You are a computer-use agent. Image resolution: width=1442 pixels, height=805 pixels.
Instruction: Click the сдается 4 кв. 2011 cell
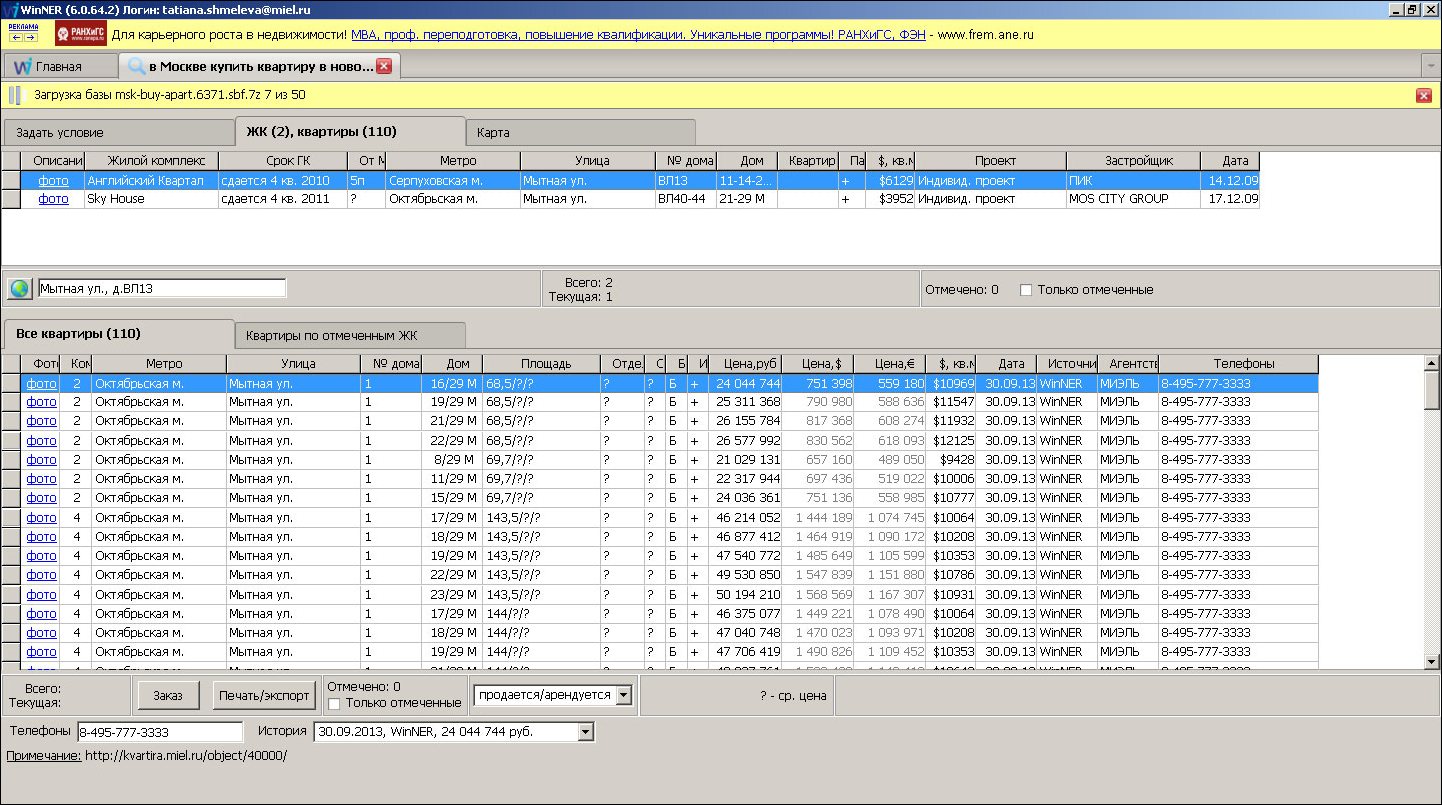pos(283,199)
